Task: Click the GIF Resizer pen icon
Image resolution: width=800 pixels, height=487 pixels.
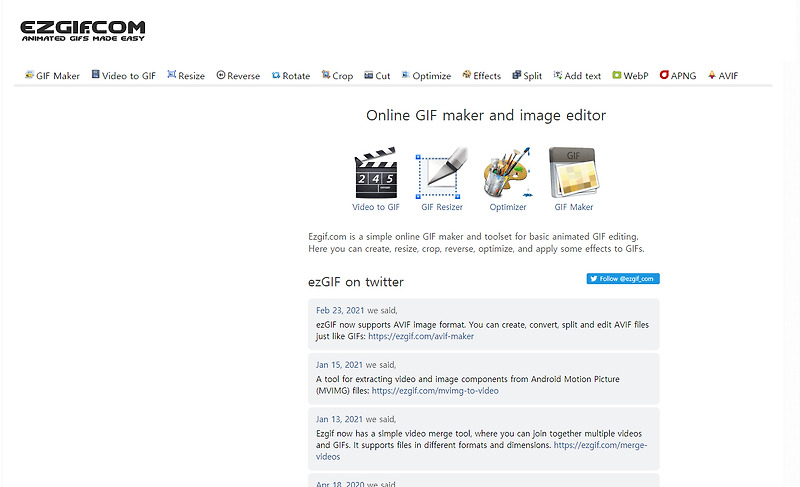Action: (442, 173)
